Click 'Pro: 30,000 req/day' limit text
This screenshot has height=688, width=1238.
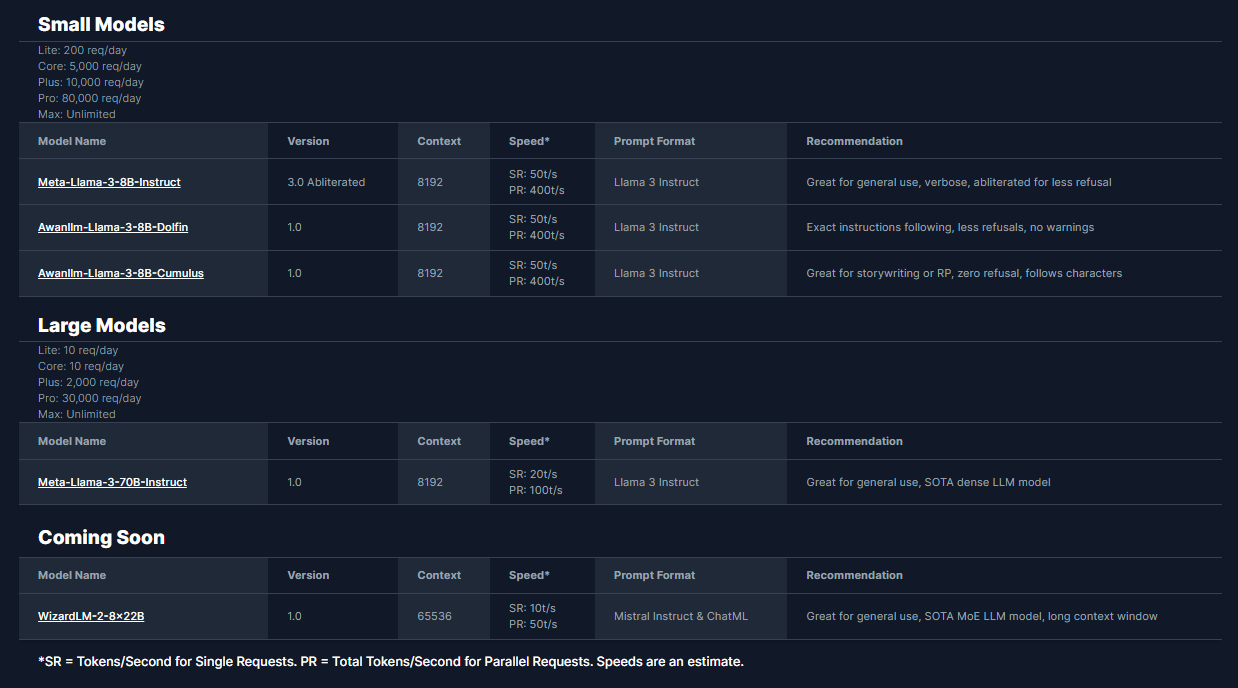[x=90, y=398]
